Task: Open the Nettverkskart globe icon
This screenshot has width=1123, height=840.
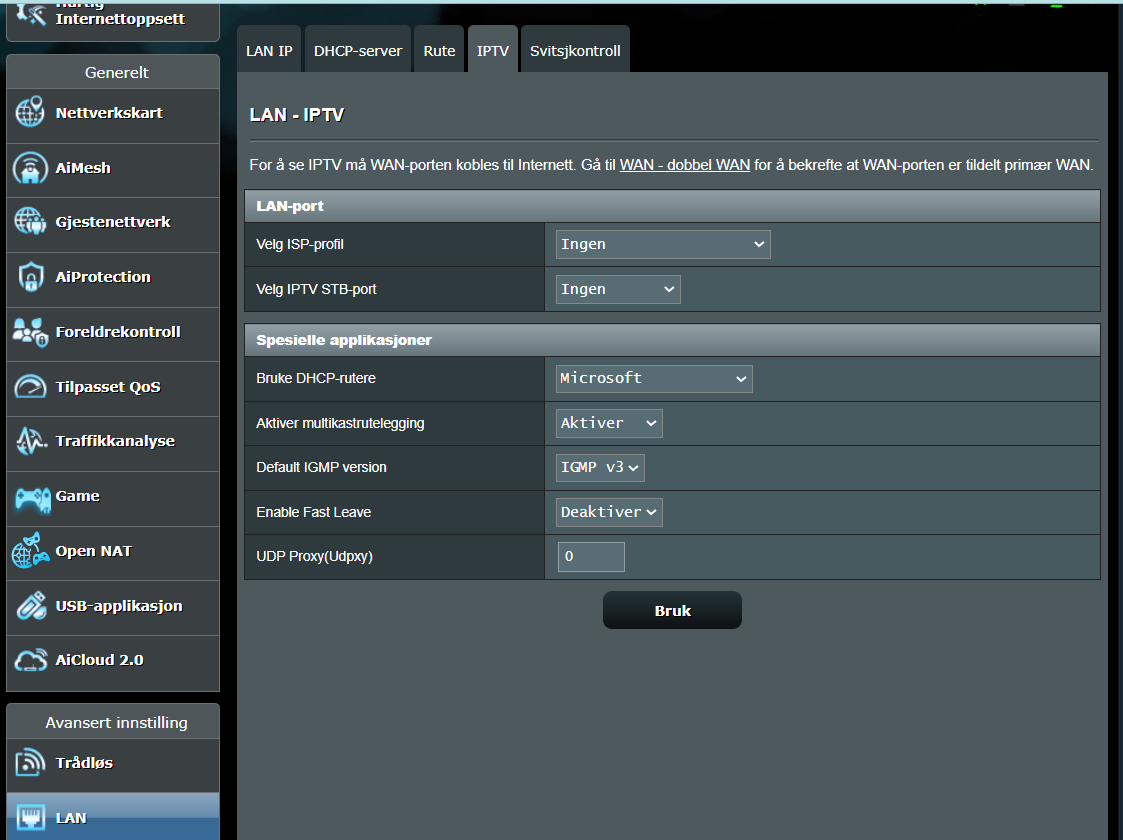Action: [x=30, y=112]
